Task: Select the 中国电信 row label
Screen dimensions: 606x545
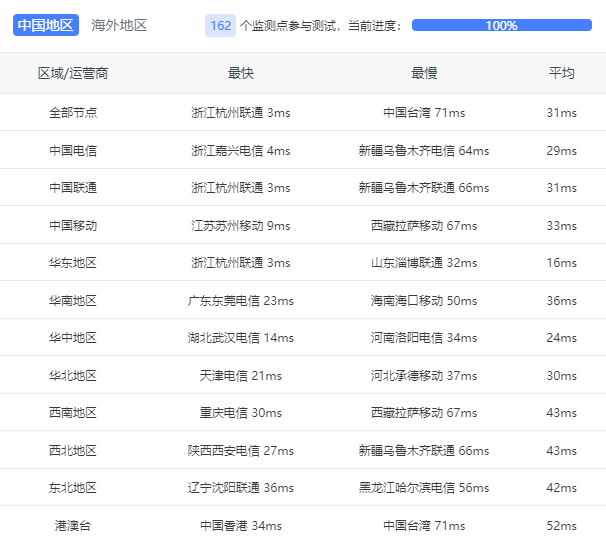Action: pyautogui.click(x=73, y=150)
